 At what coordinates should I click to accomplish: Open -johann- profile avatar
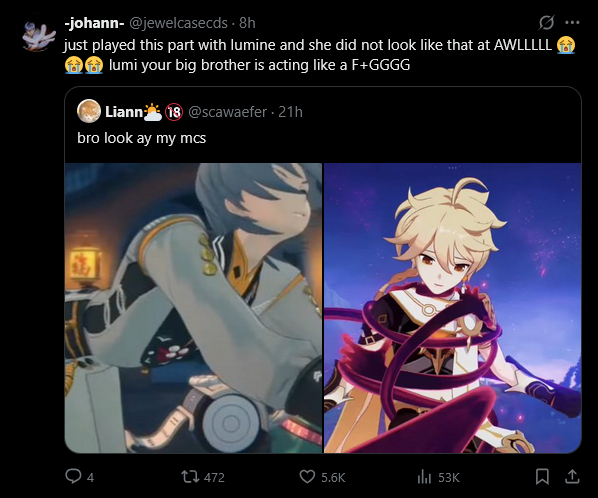tap(39, 35)
